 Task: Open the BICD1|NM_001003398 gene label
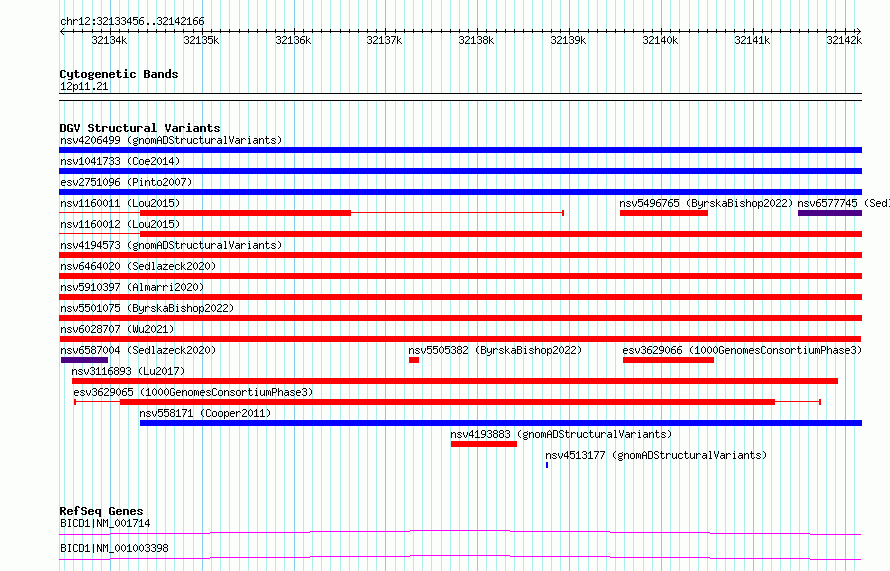coord(114,548)
